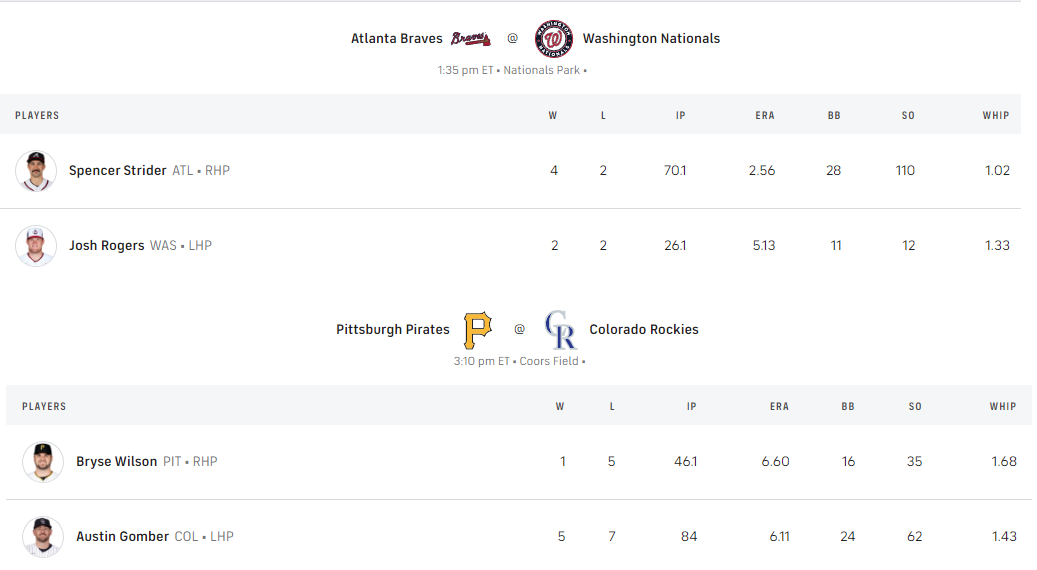The height and width of the screenshot is (570, 1037).
Task: Click the Washington Nationals logo
Action: coord(553,39)
